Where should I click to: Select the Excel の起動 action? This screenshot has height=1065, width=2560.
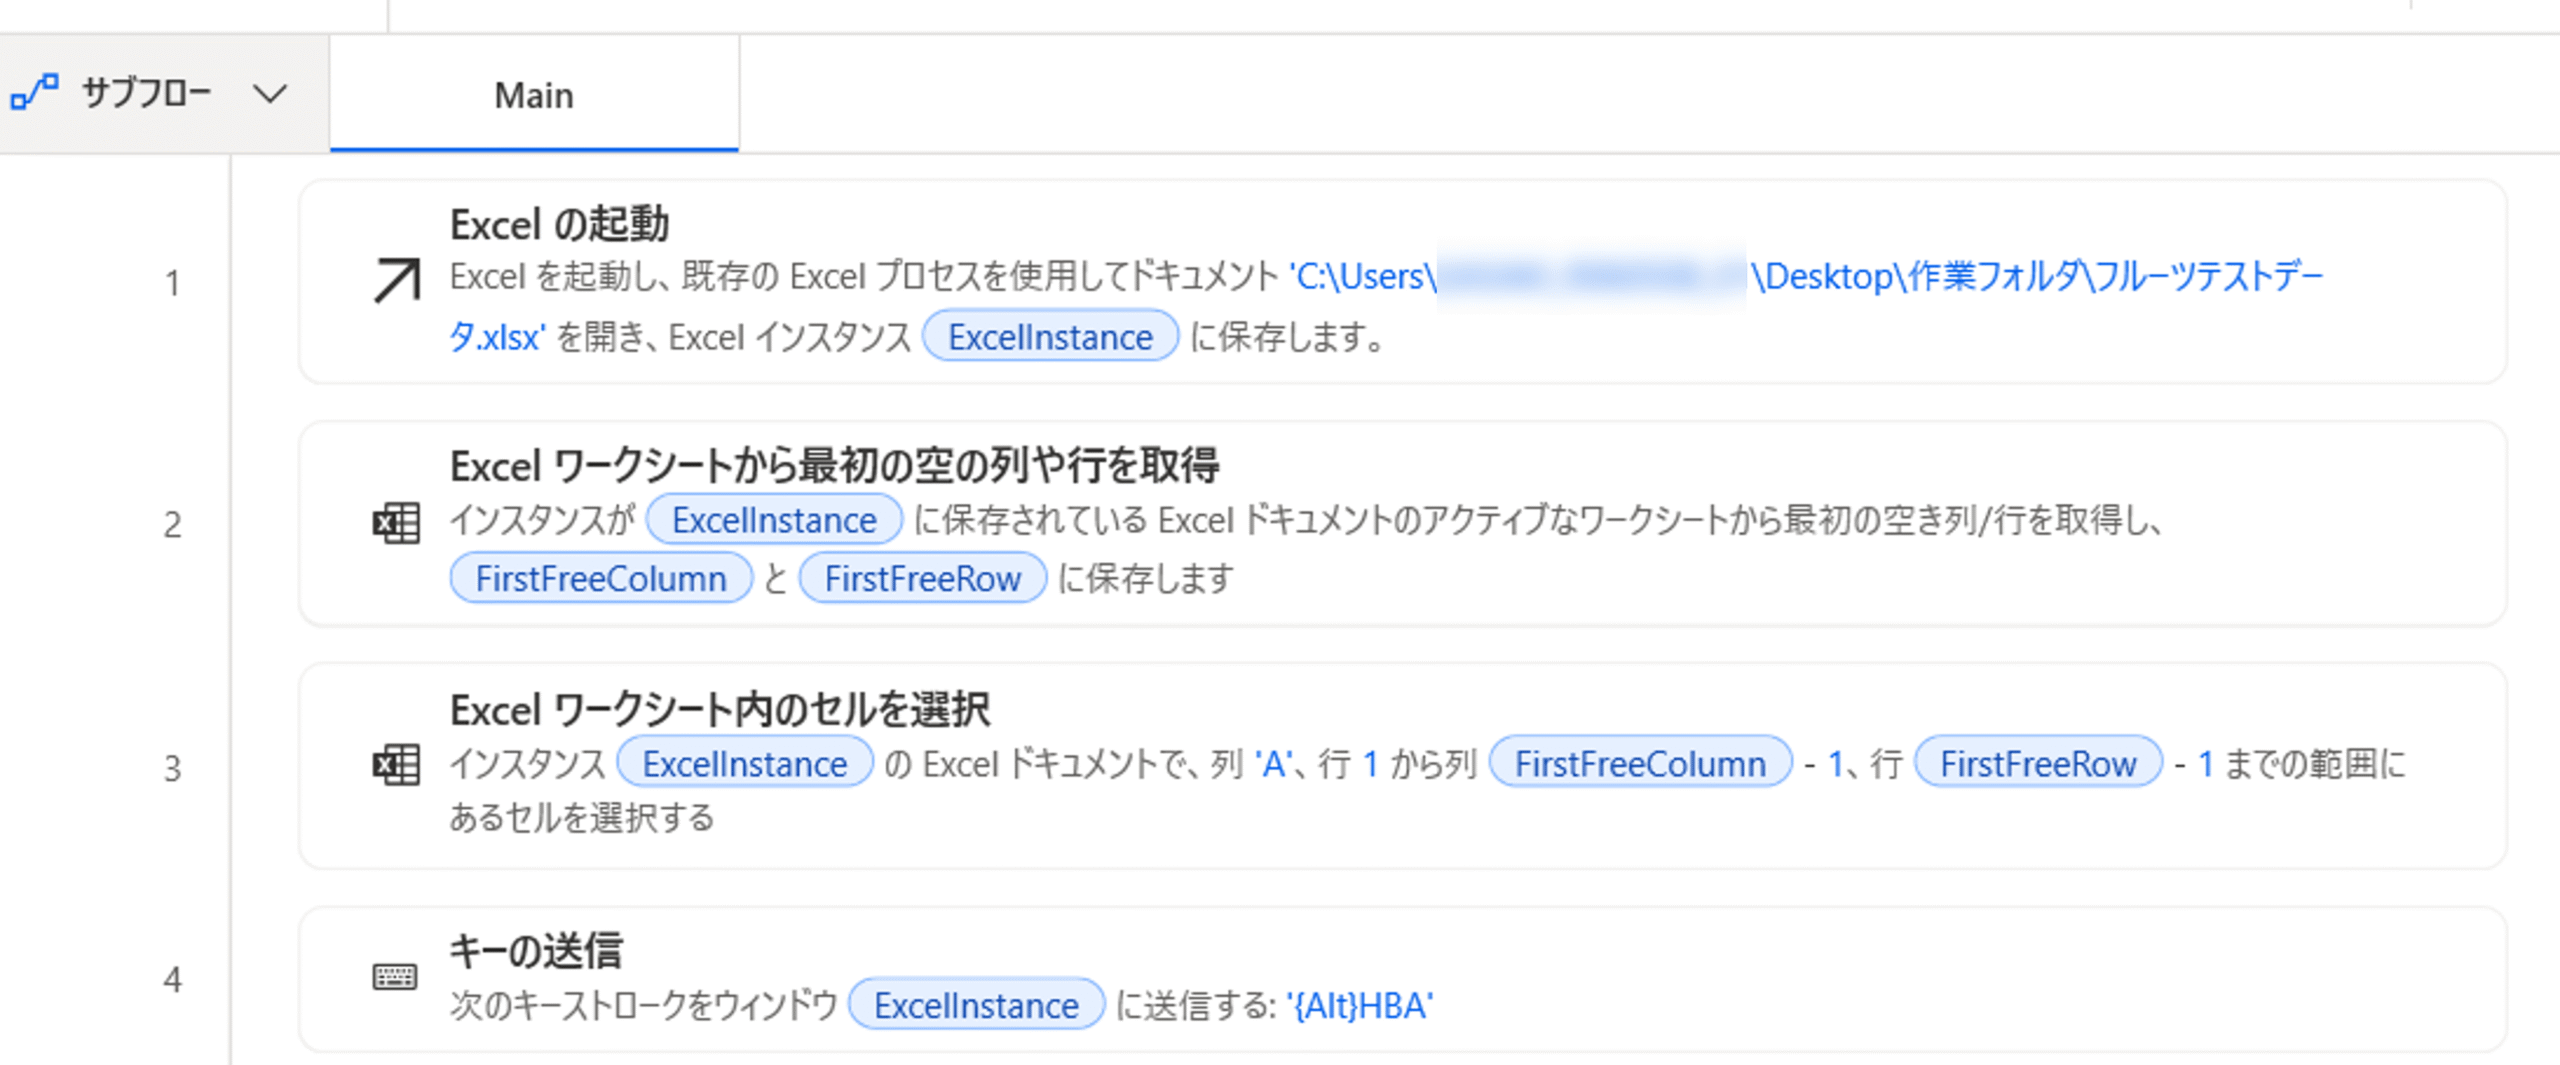click(x=1402, y=281)
